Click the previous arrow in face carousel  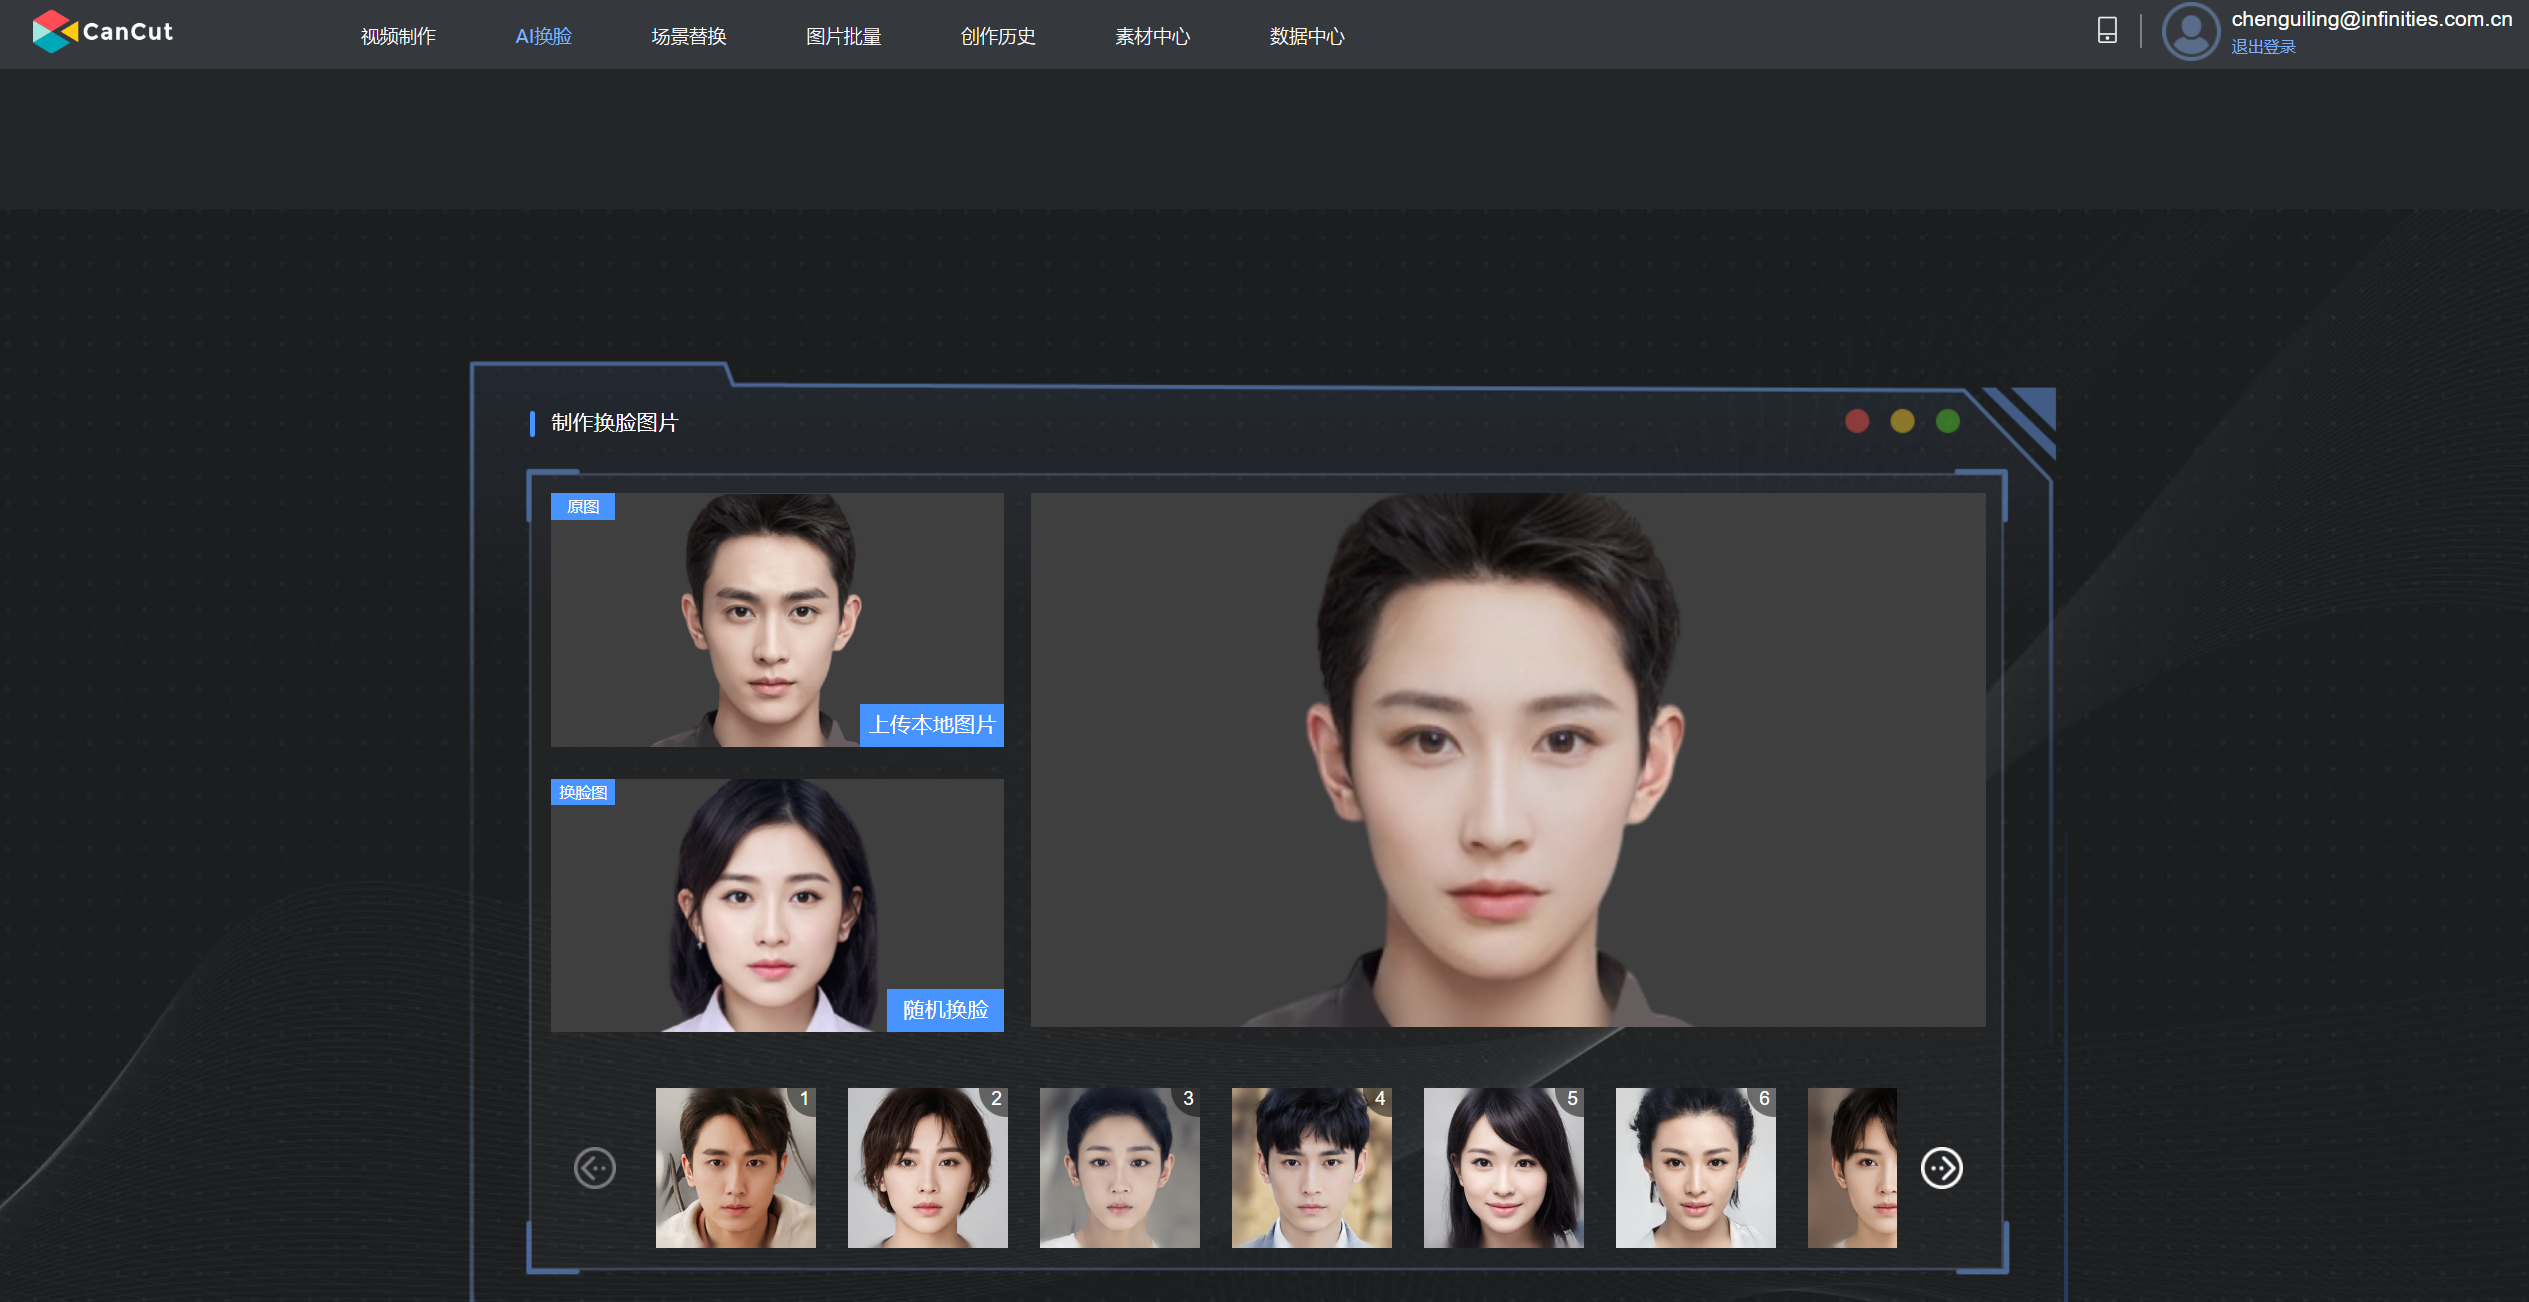coord(594,1167)
